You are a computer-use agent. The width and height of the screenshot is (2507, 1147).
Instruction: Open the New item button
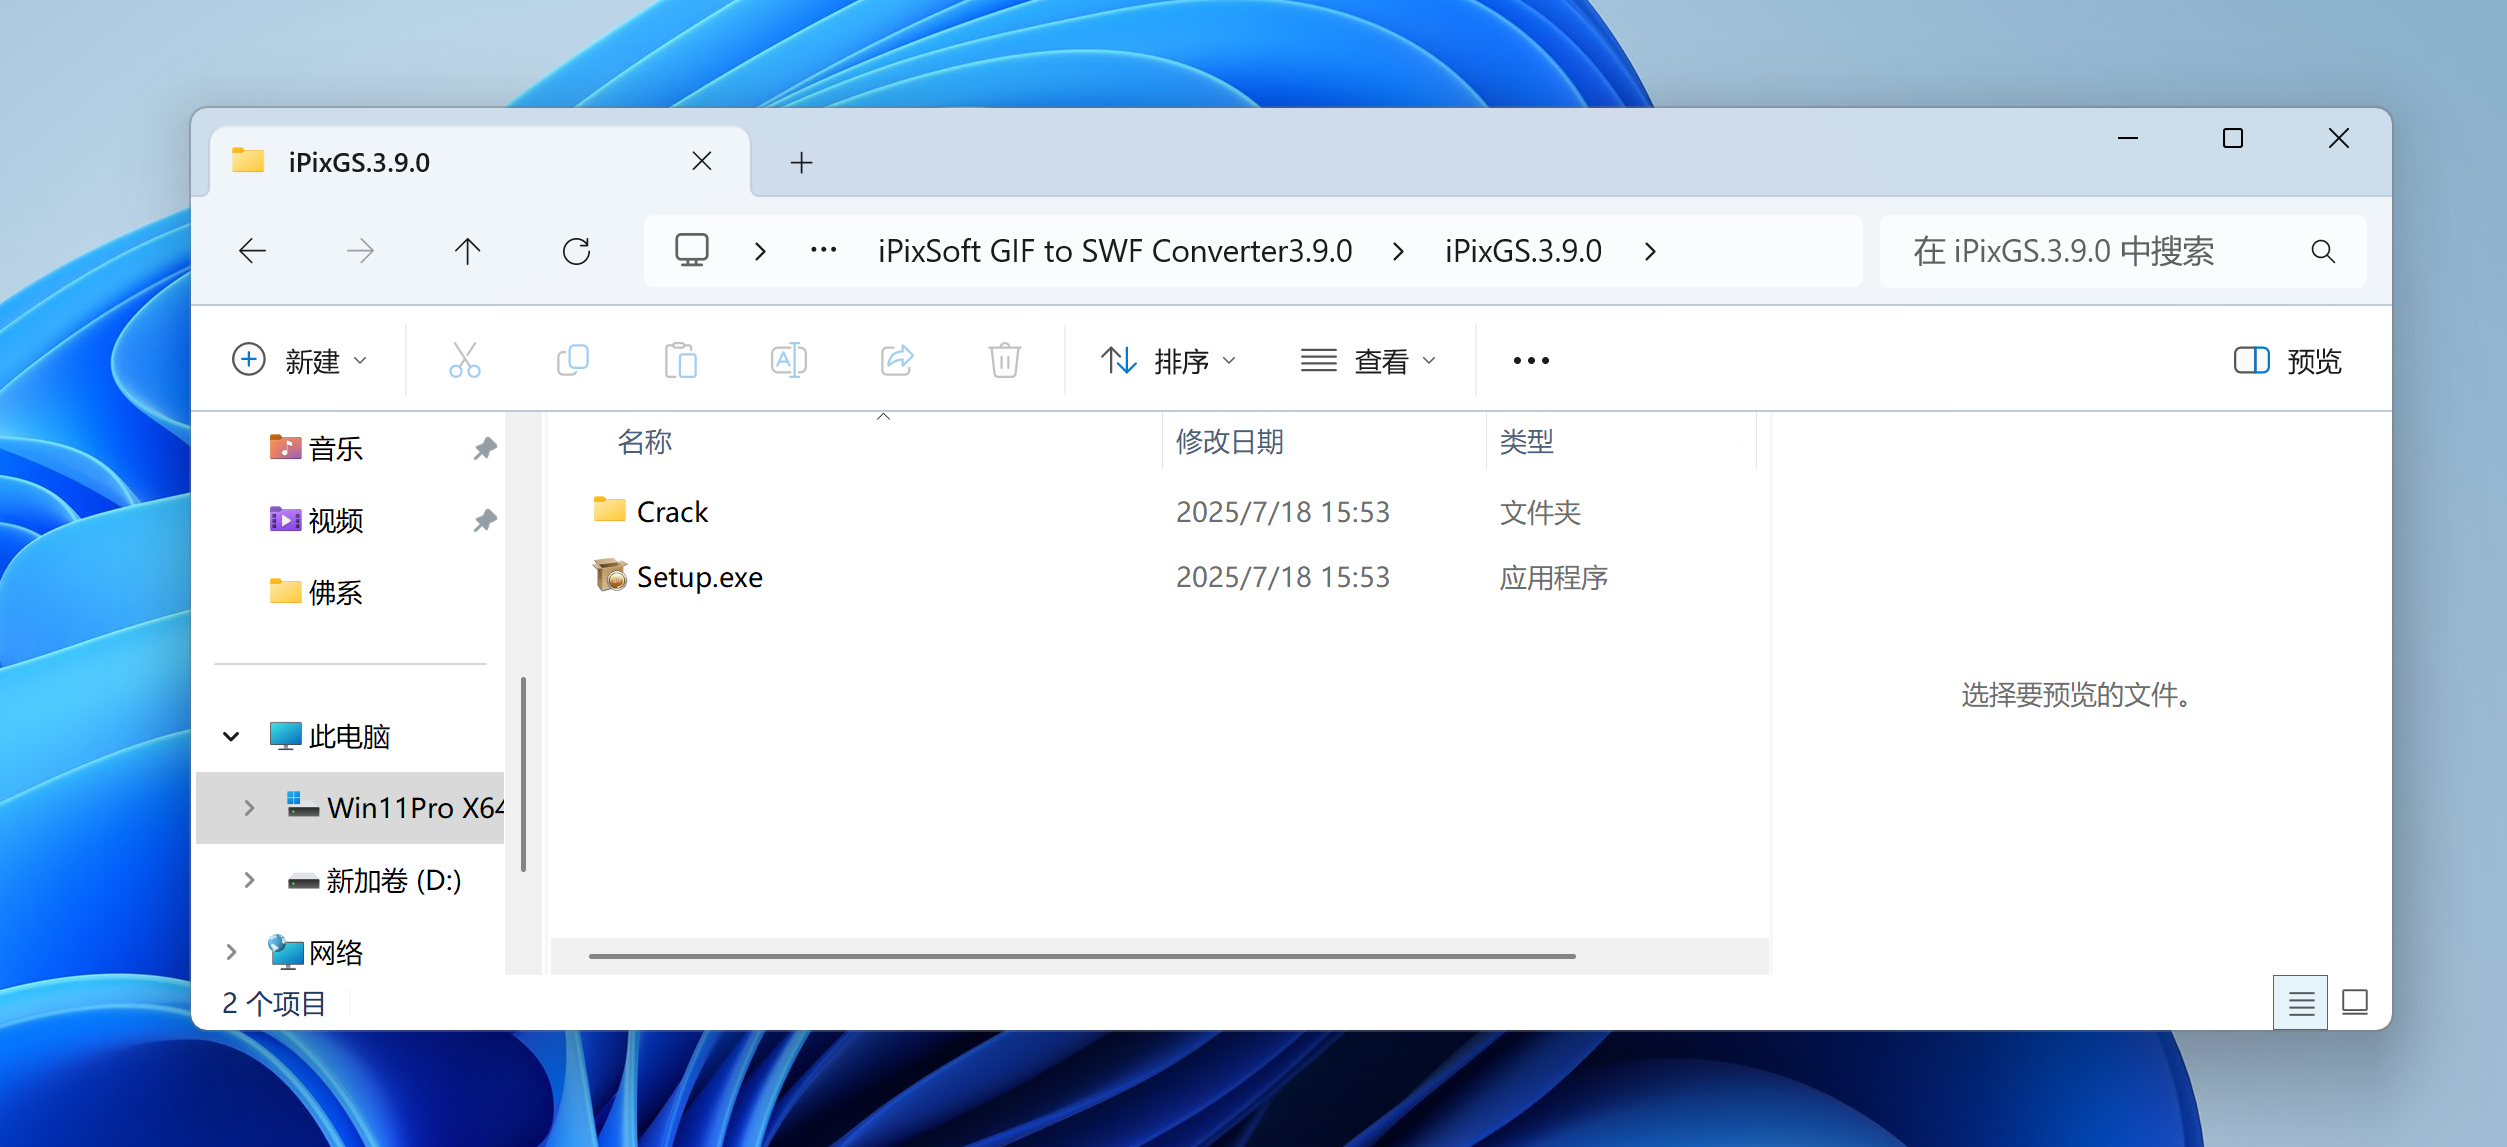click(x=300, y=360)
